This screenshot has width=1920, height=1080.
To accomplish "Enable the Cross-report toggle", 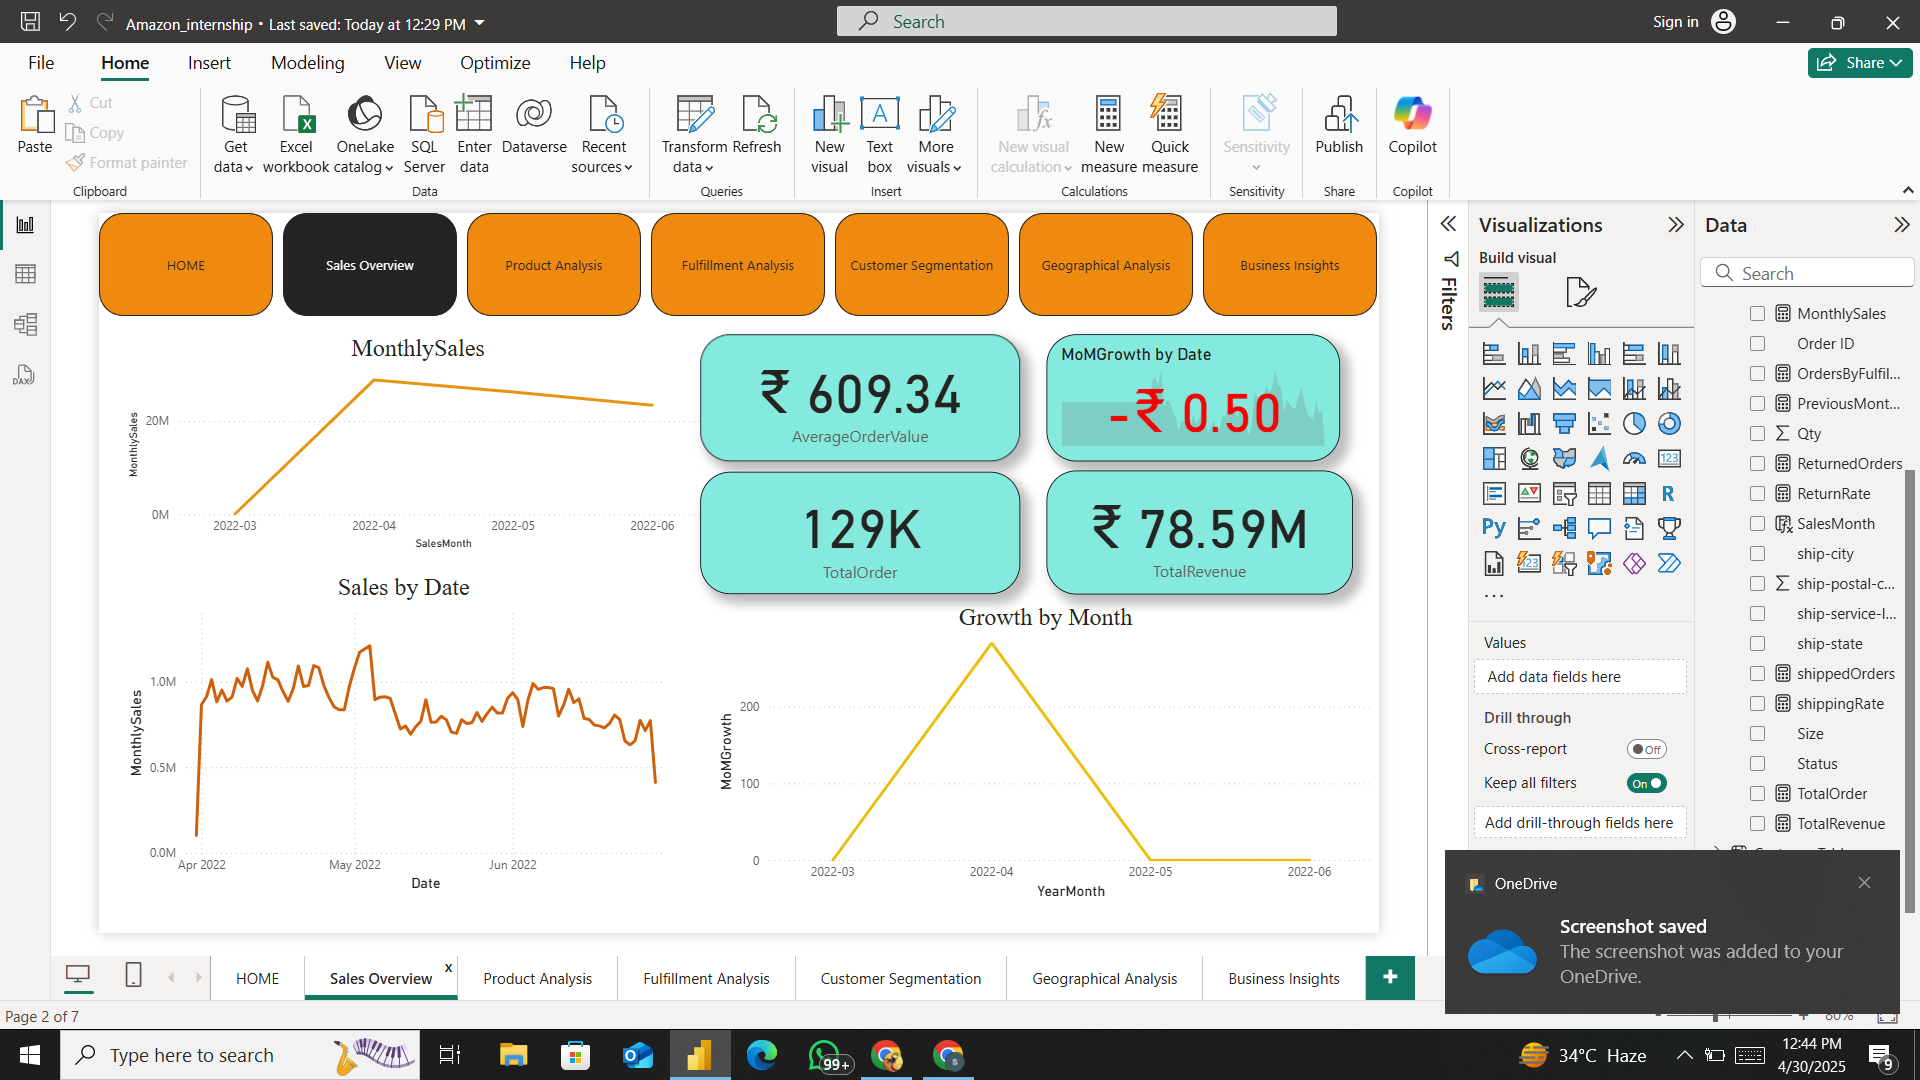I will 1646,748.
